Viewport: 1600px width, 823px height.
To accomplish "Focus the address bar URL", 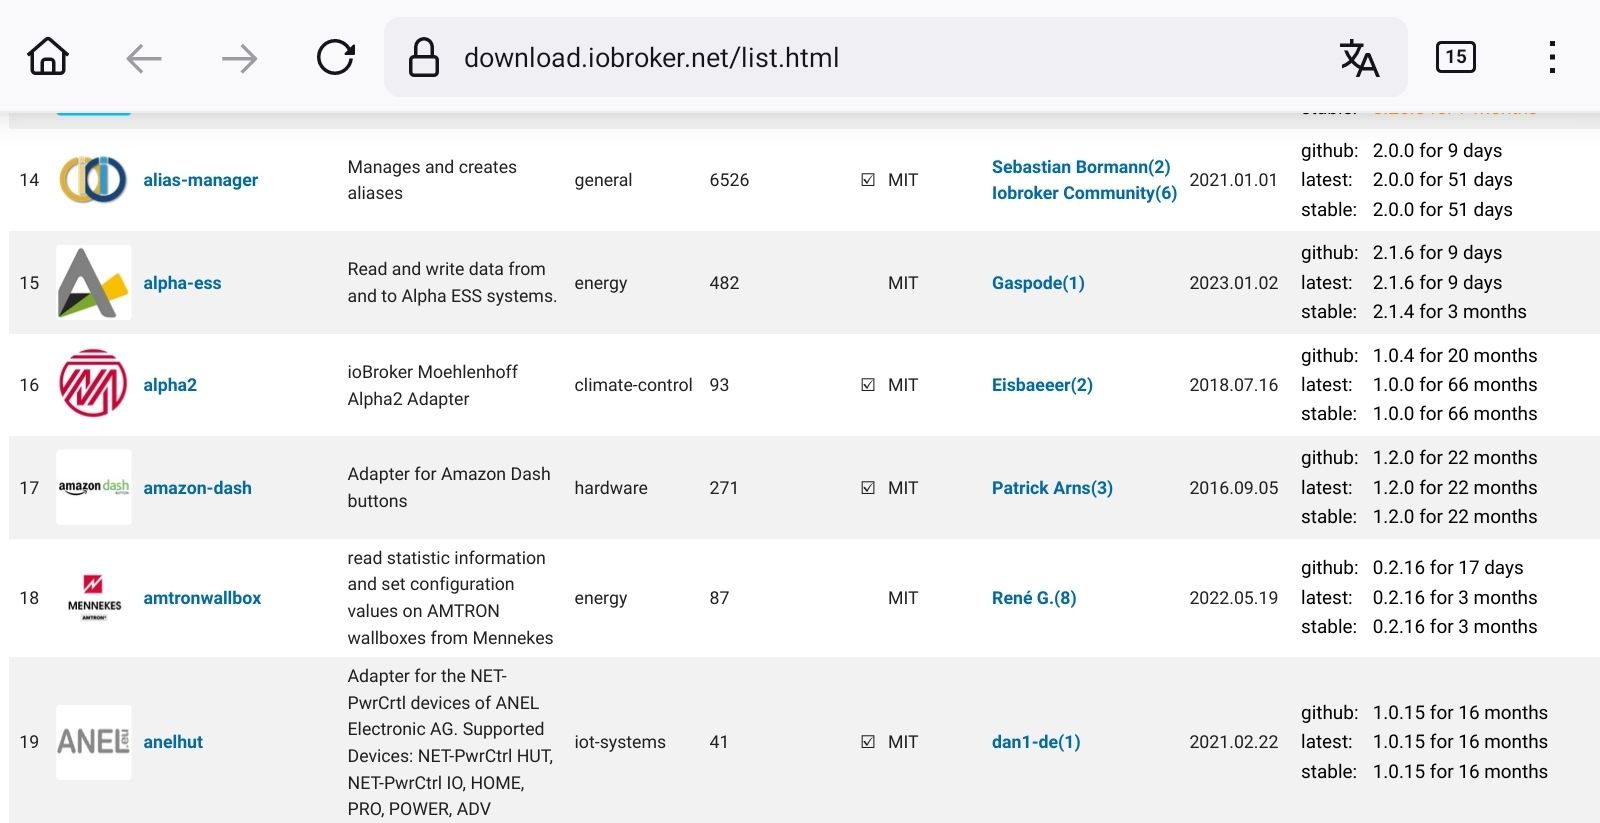I will click(x=651, y=58).
